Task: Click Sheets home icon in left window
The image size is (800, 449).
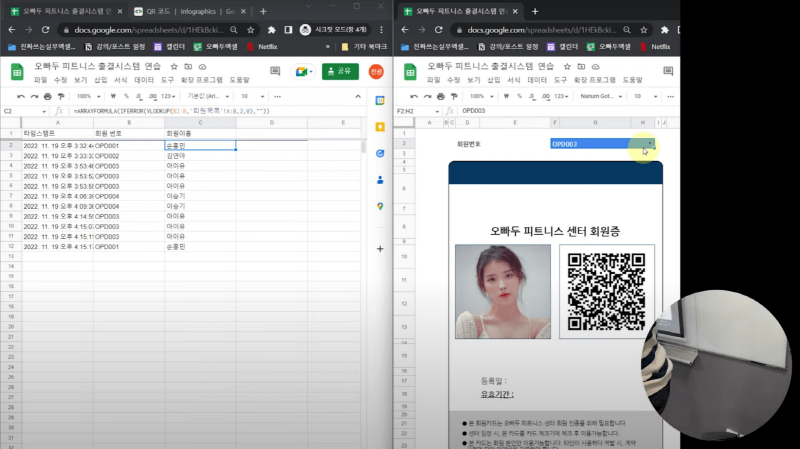Action: point(17,72)
